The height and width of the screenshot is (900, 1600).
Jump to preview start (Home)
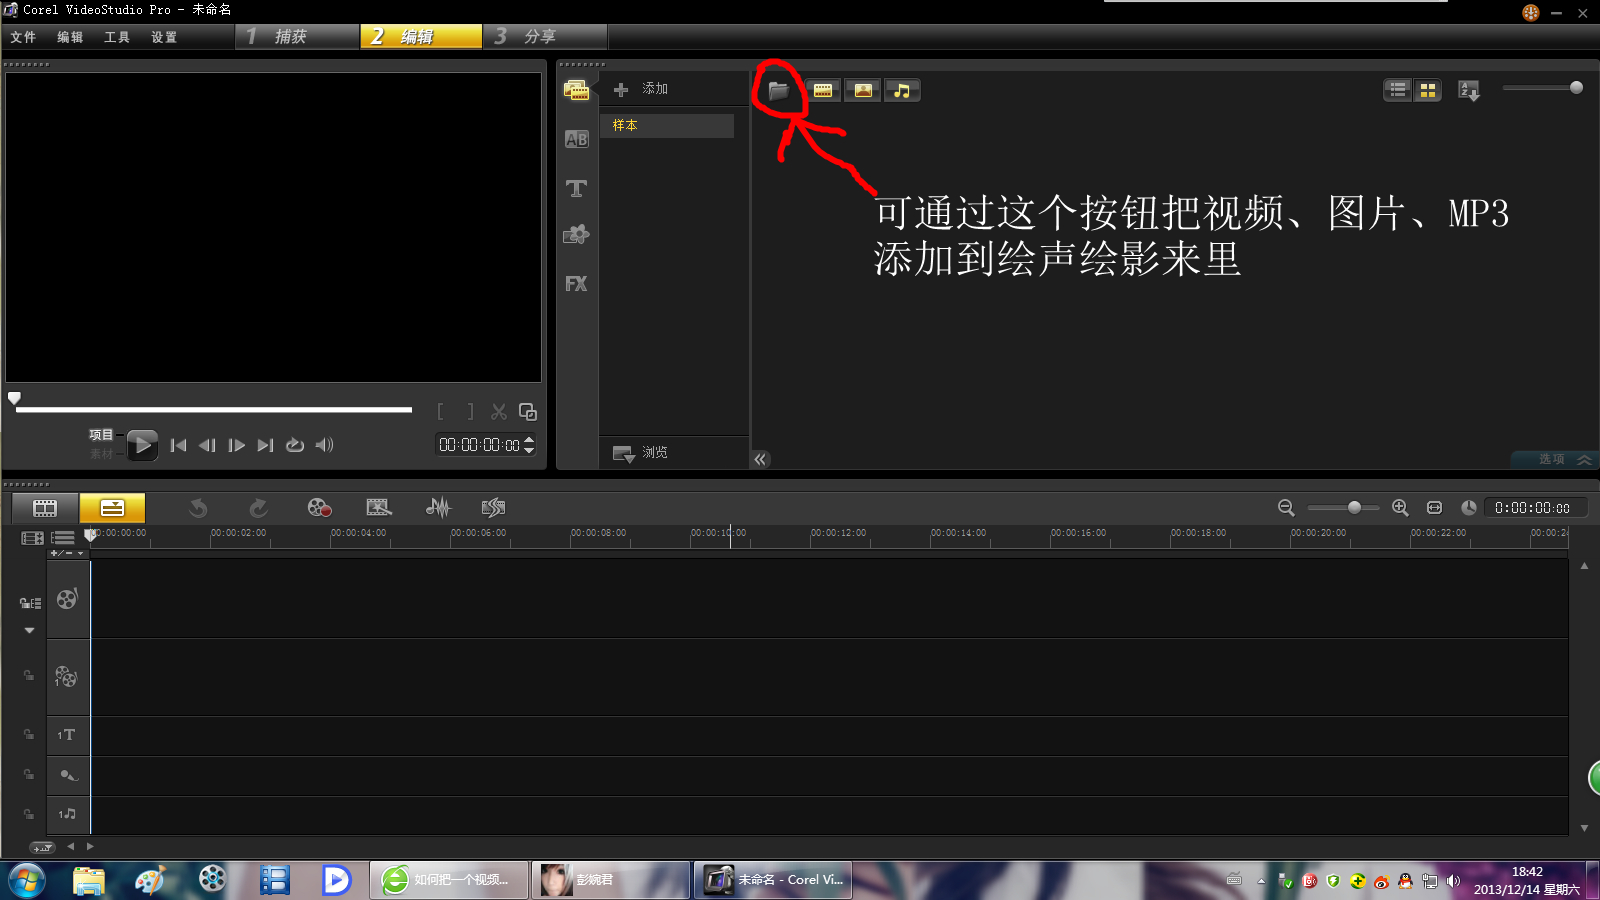178,445
